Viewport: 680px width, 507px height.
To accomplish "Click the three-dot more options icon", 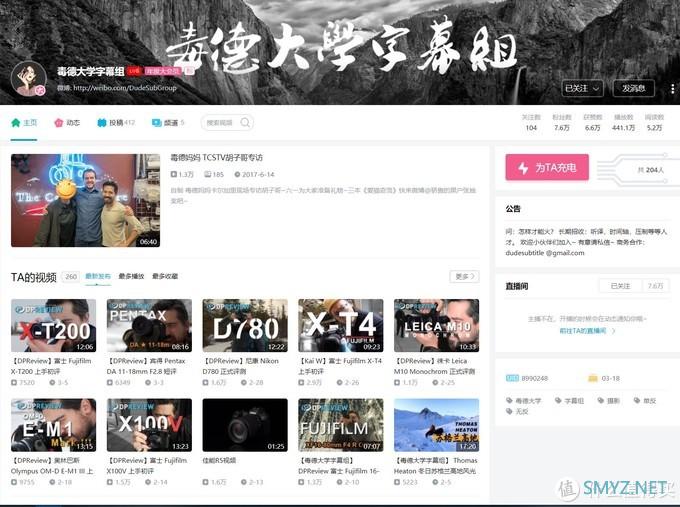I will [x=672, y=88].
